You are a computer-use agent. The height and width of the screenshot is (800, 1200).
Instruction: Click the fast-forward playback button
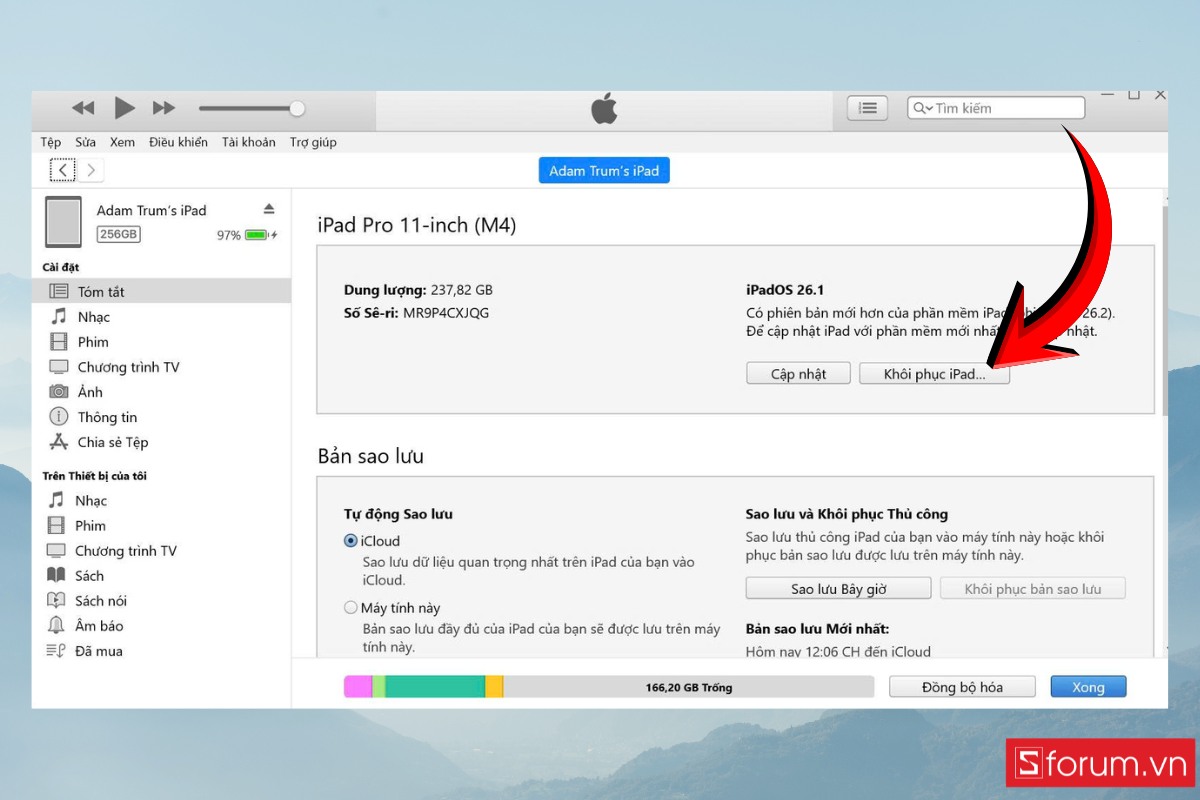tap(164, 108)
